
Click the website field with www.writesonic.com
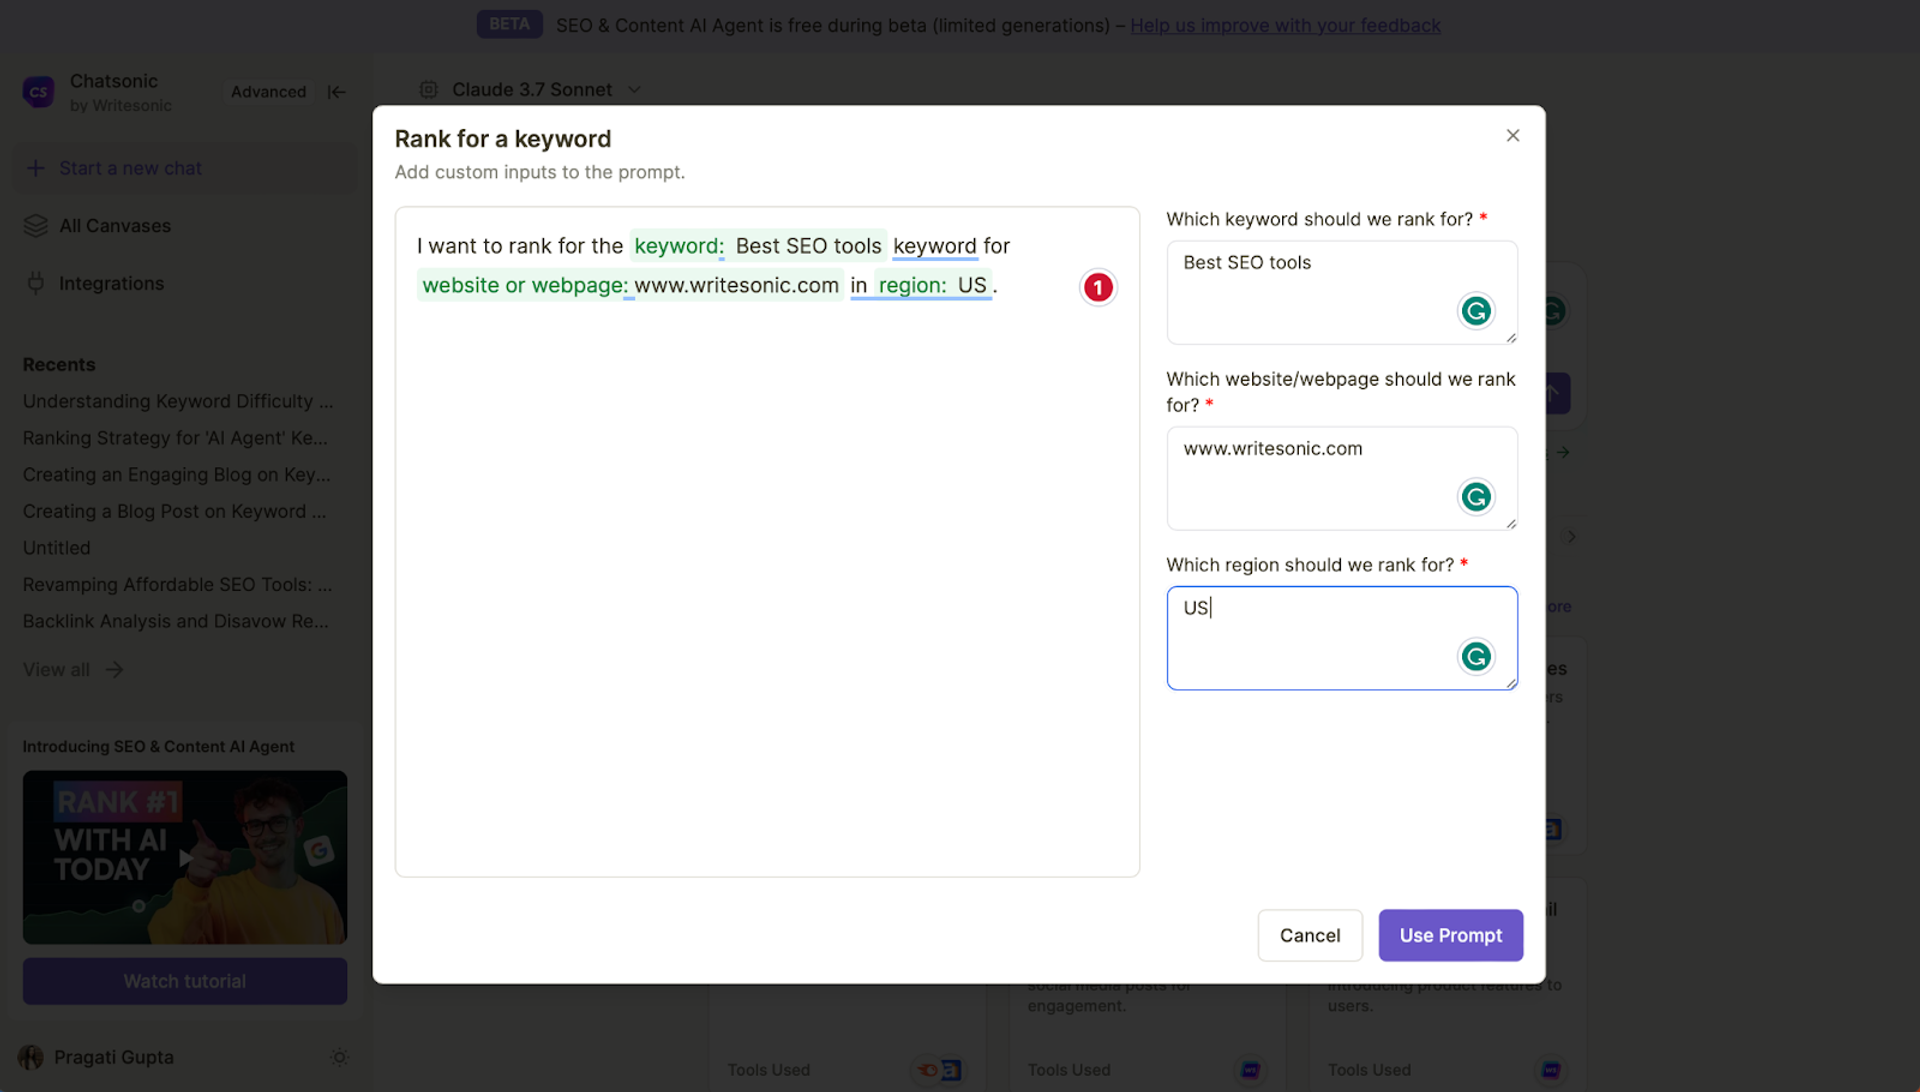tap(1342, 478)
